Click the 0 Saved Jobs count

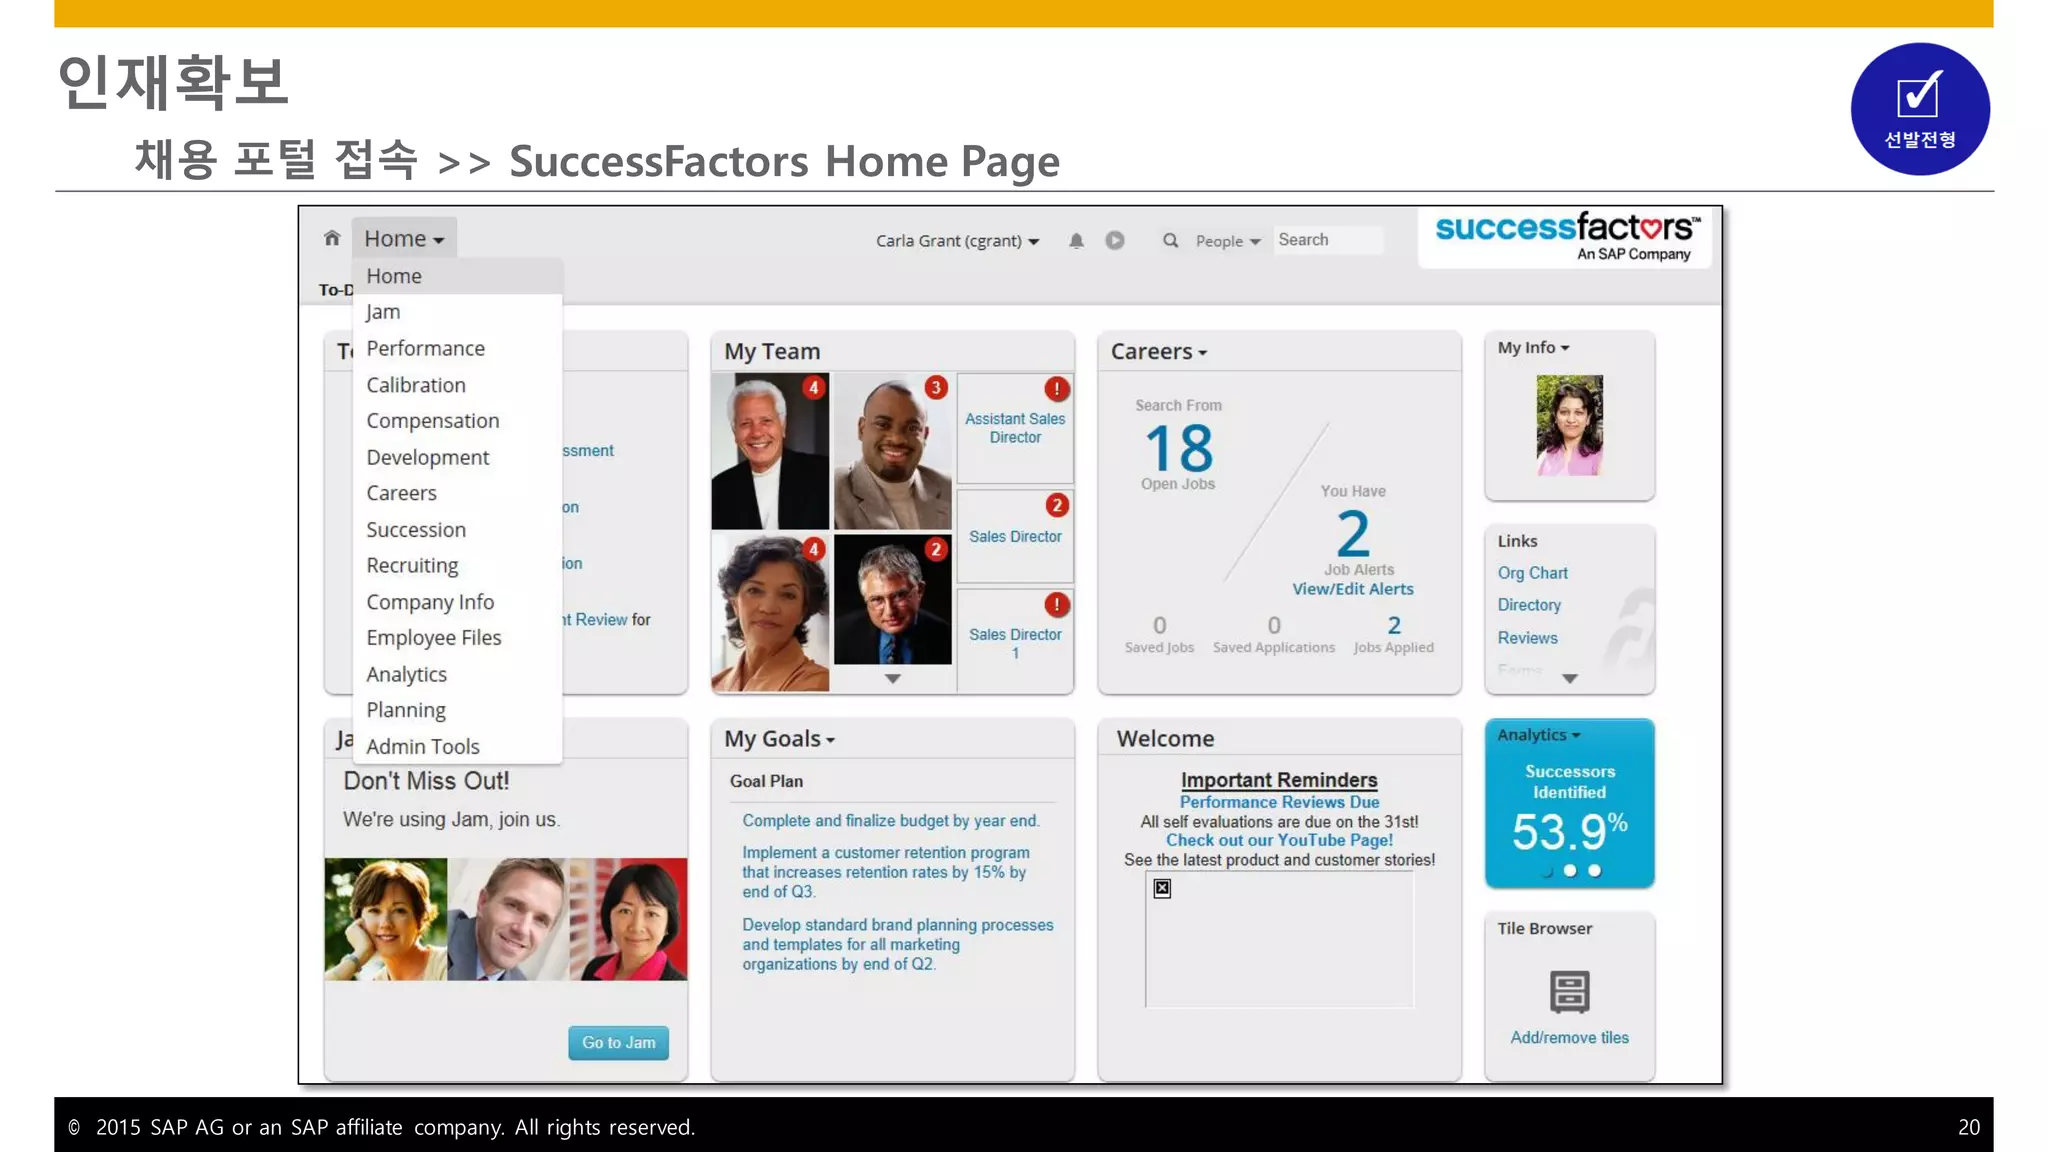(x=1159, y=625)
